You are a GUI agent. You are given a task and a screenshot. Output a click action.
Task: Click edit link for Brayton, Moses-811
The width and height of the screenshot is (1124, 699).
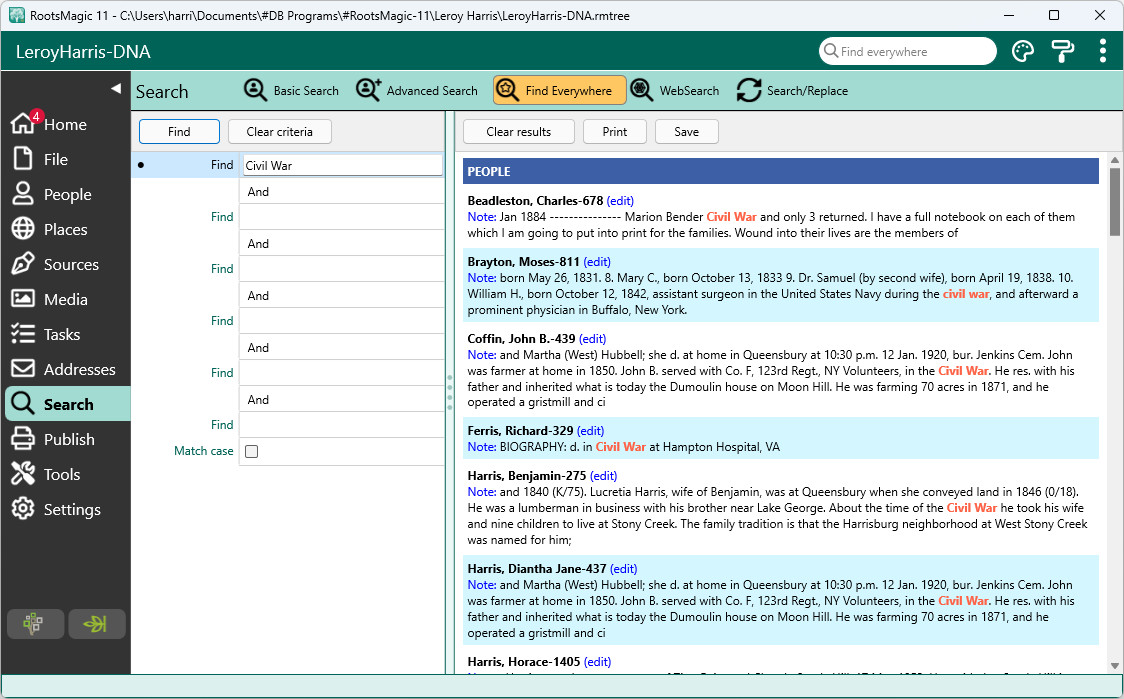[x=597, y=262]
